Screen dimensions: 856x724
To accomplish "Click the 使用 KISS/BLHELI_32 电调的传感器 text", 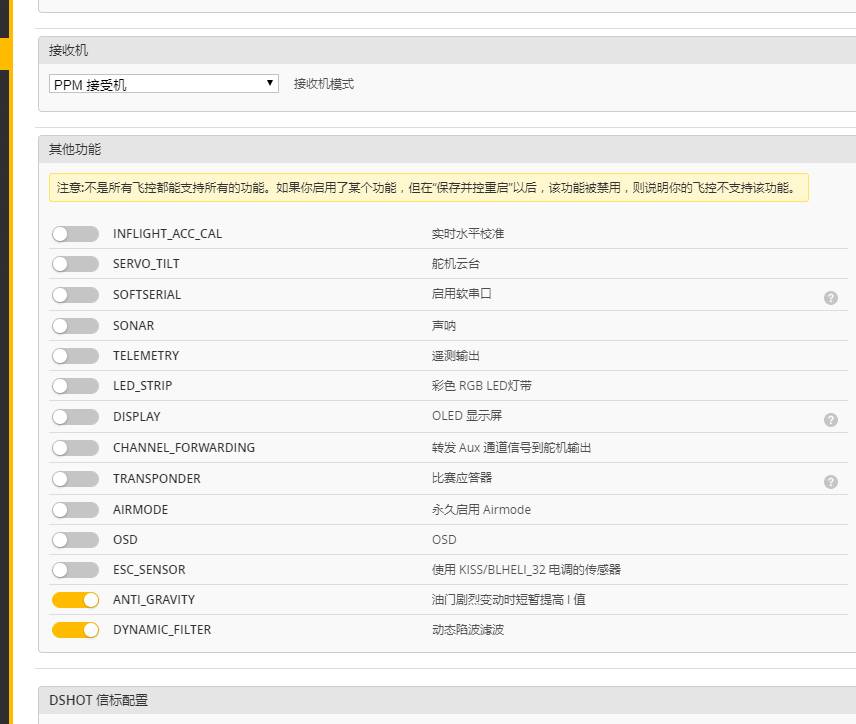I will coord(526,570).
